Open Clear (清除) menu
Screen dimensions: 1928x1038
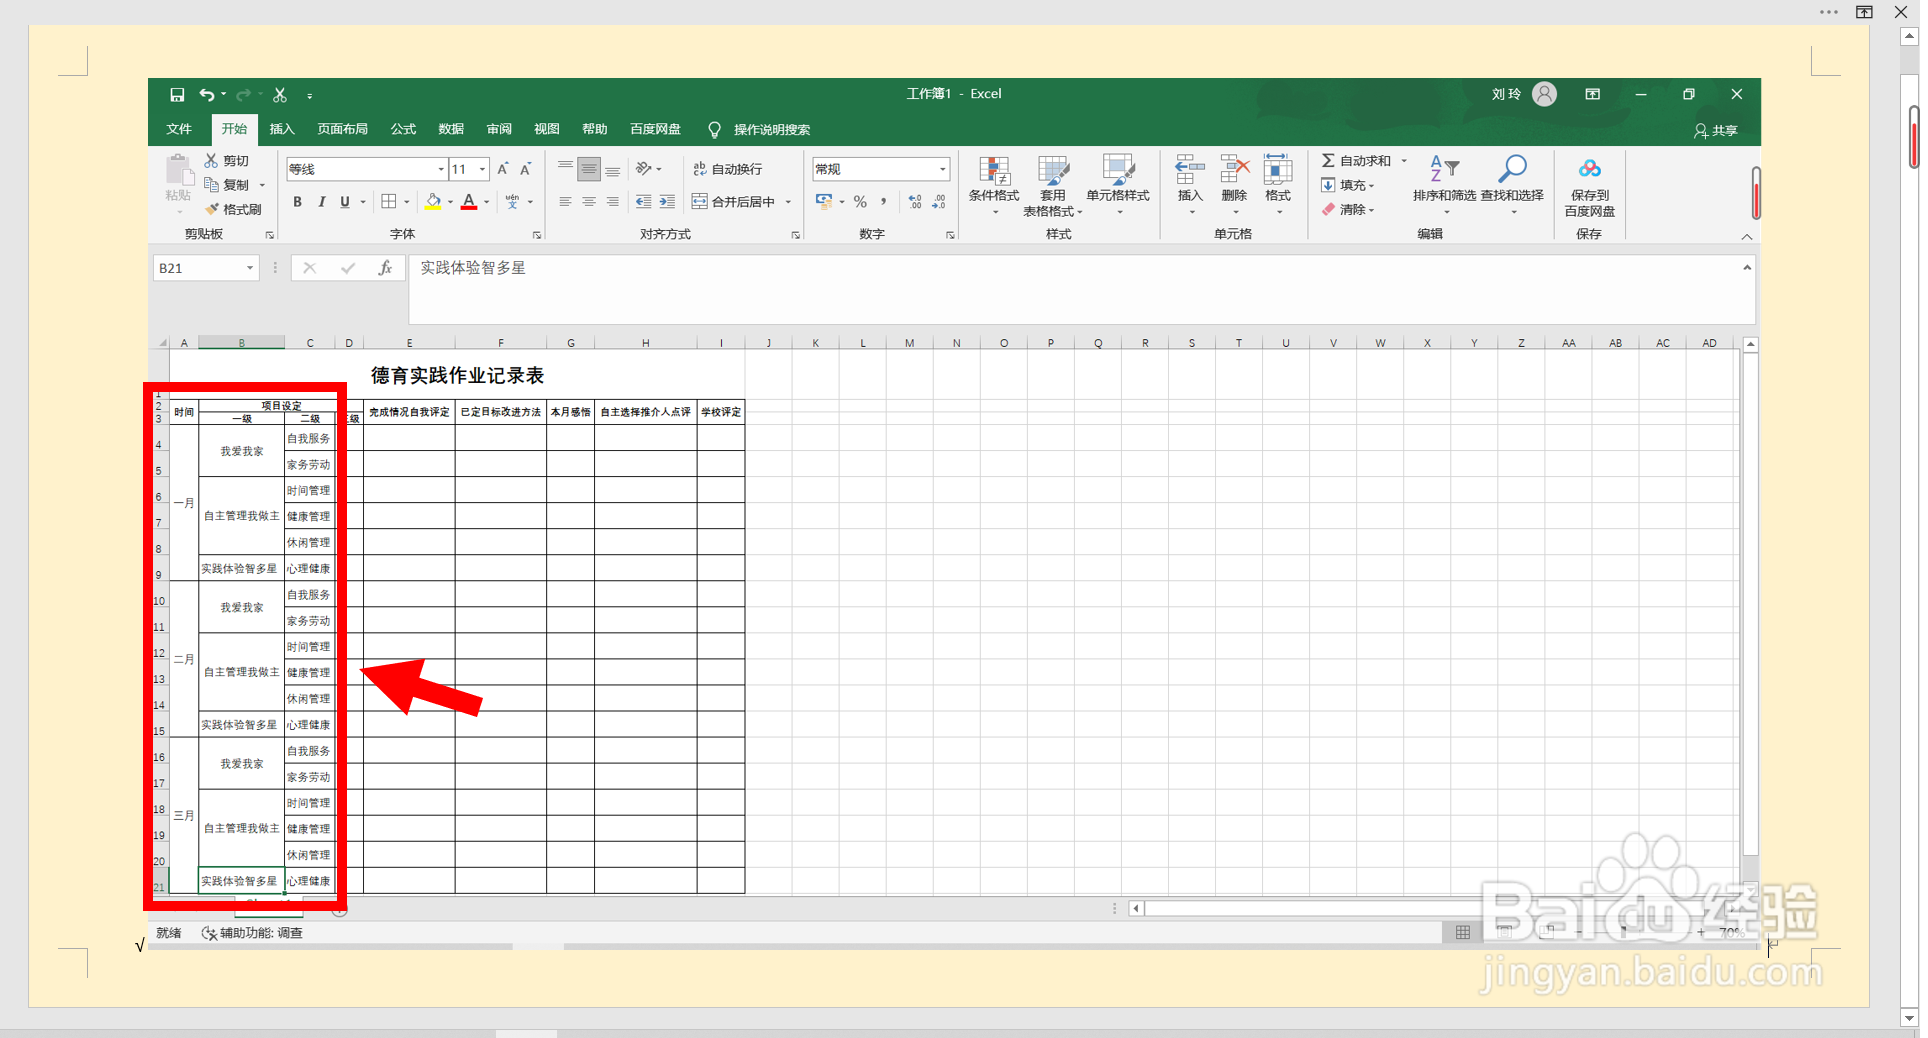point(1348,210)
